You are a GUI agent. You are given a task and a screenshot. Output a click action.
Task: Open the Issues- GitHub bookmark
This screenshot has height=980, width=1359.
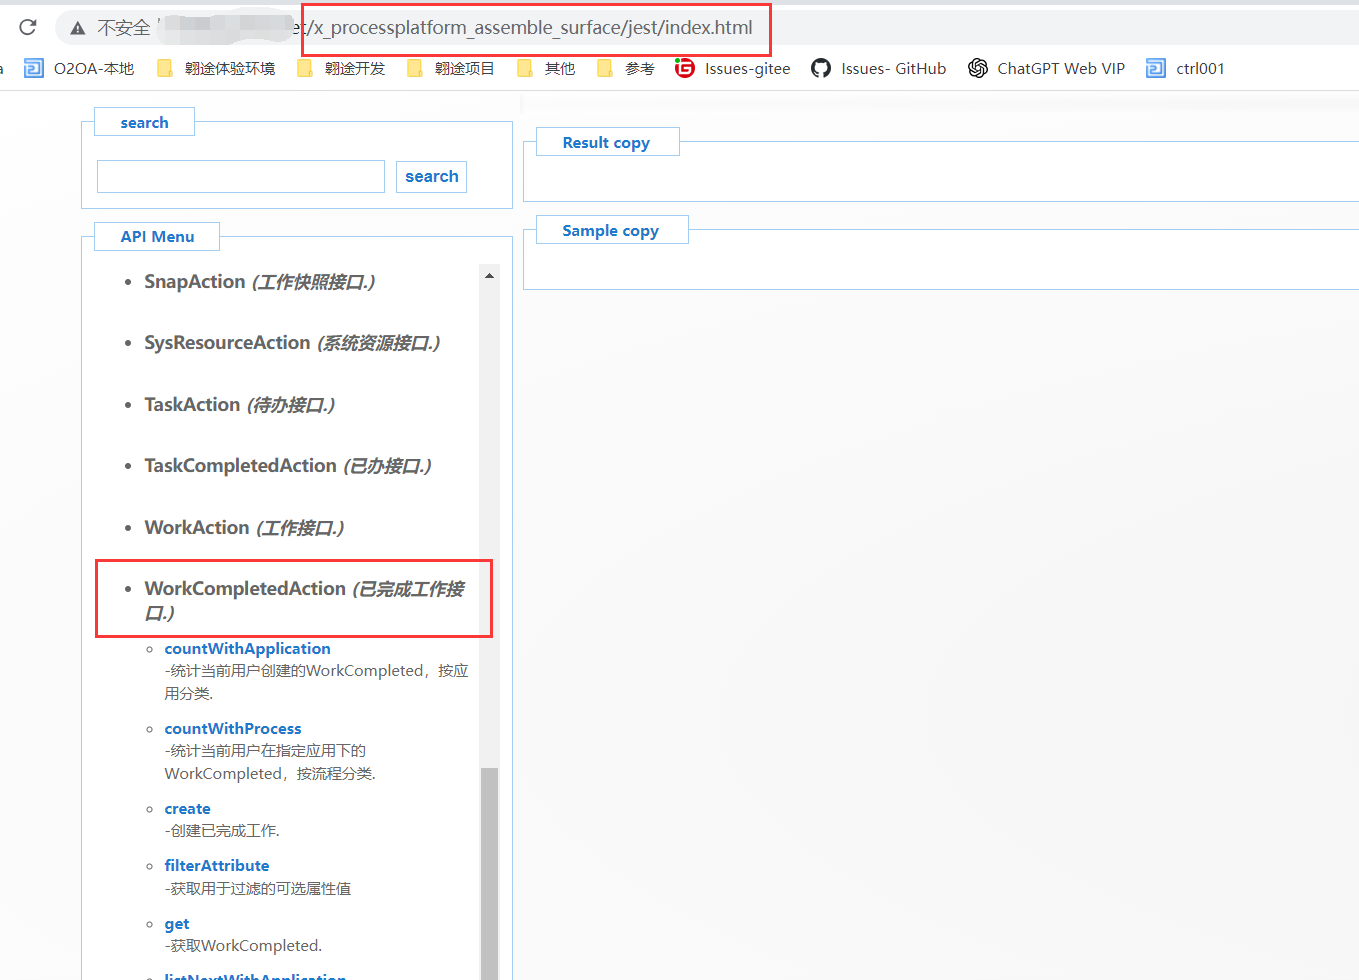[879, 68]
